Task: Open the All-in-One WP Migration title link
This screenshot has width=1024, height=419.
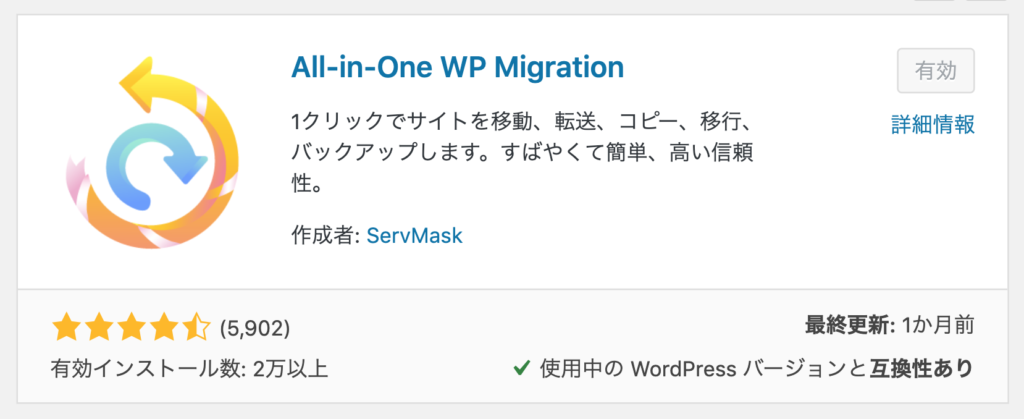Action: (x=456, y=67)
